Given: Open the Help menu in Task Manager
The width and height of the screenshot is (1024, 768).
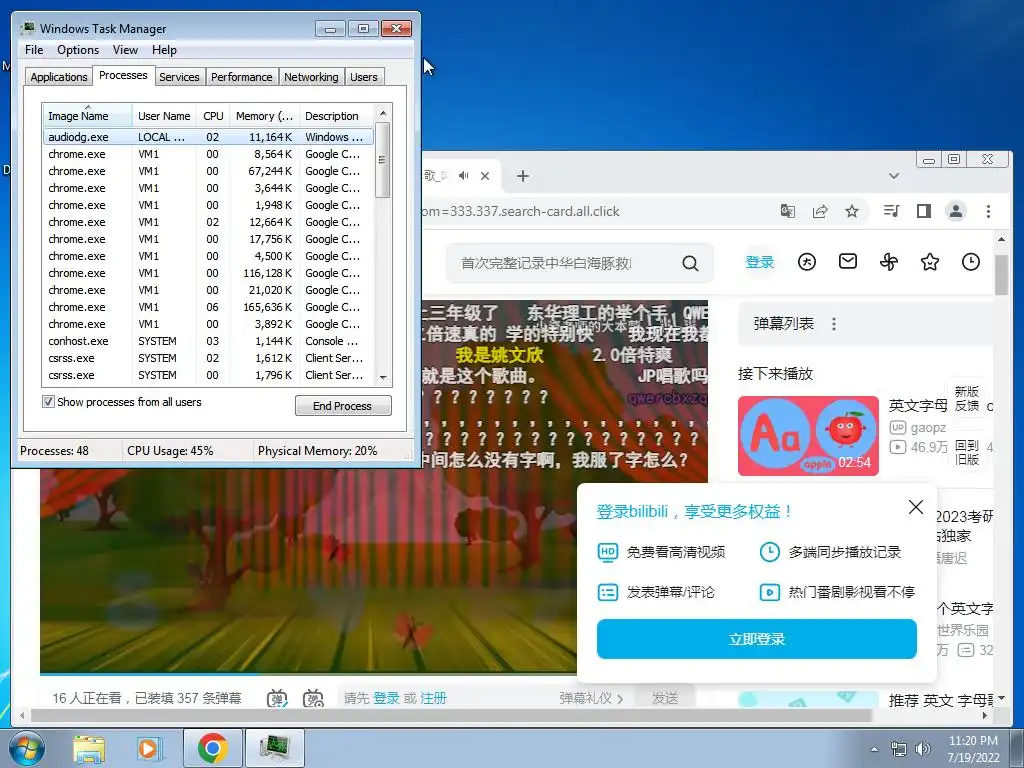Looking at the screenshot, I should [x=164, y=50].
